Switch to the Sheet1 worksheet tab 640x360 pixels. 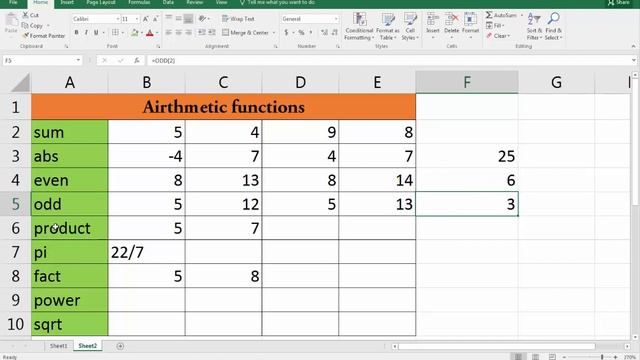pos(58,346)
